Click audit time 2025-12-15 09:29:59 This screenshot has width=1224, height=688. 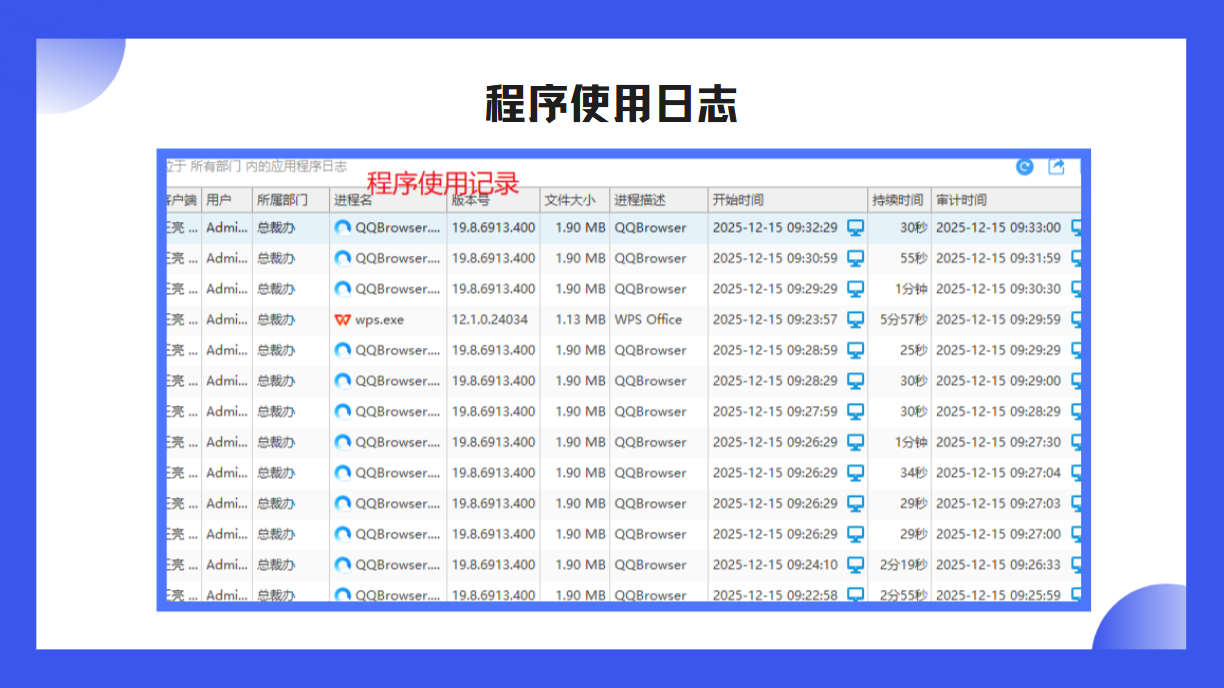pyautogui.click(x=998, y=320)
